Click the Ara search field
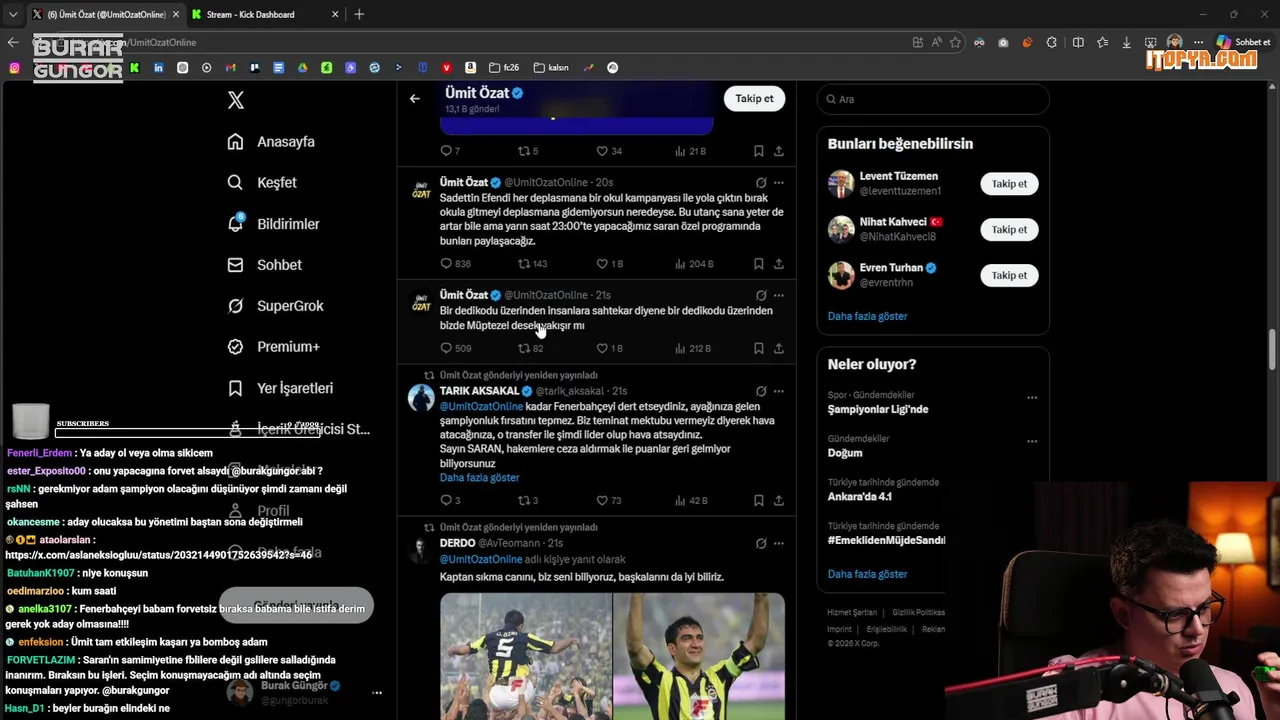 [x=933, y=99]
